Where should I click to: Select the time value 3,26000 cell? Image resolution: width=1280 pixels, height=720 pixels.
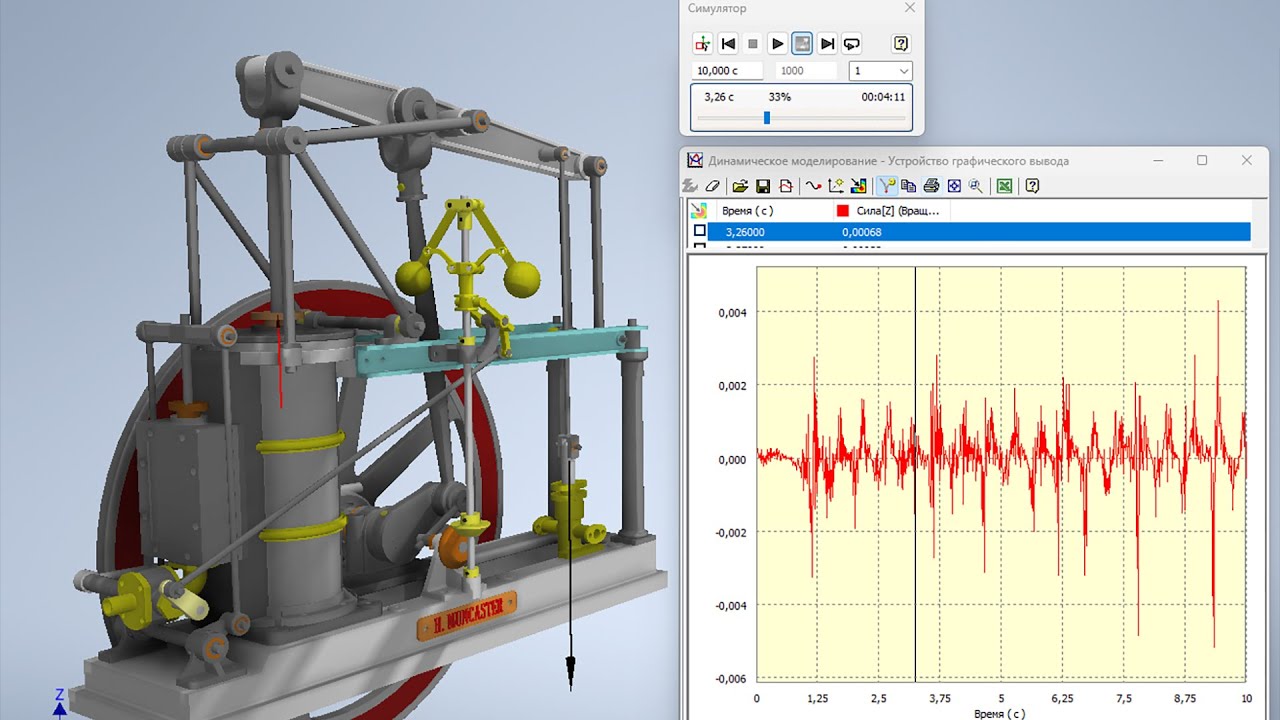coord(743,232)
